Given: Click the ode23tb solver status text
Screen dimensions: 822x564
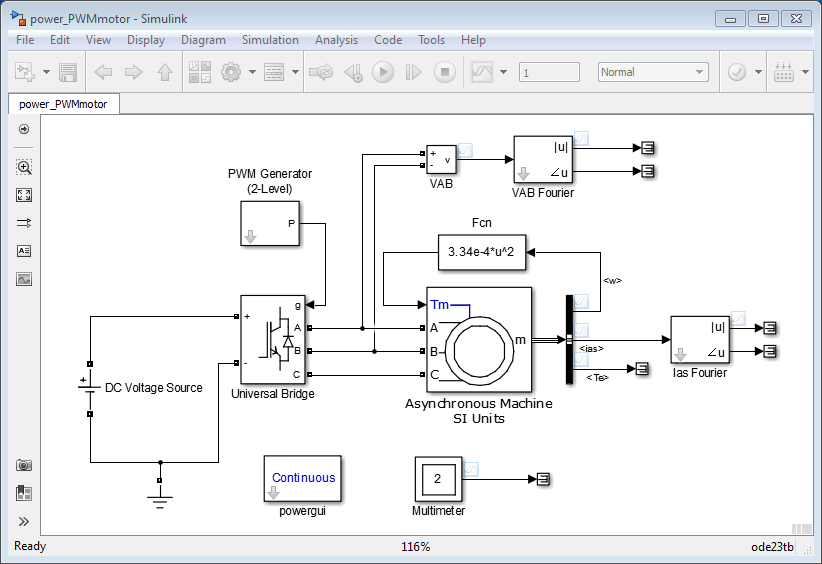Looking at the screenshot, I should [x=772, y=547].
